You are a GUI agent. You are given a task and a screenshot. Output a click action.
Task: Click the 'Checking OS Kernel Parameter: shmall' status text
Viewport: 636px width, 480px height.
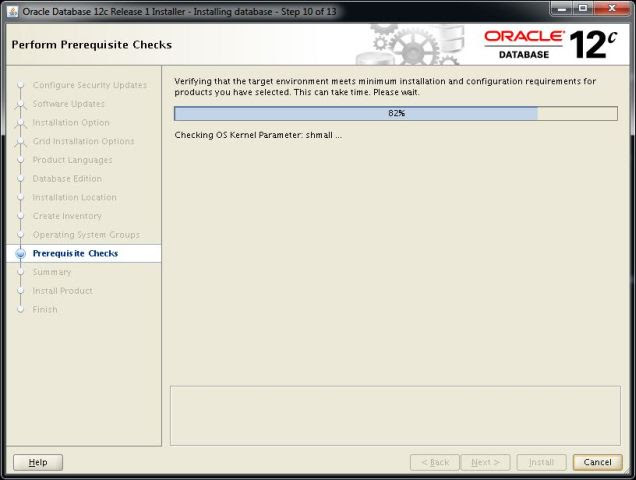click(258, 135)
